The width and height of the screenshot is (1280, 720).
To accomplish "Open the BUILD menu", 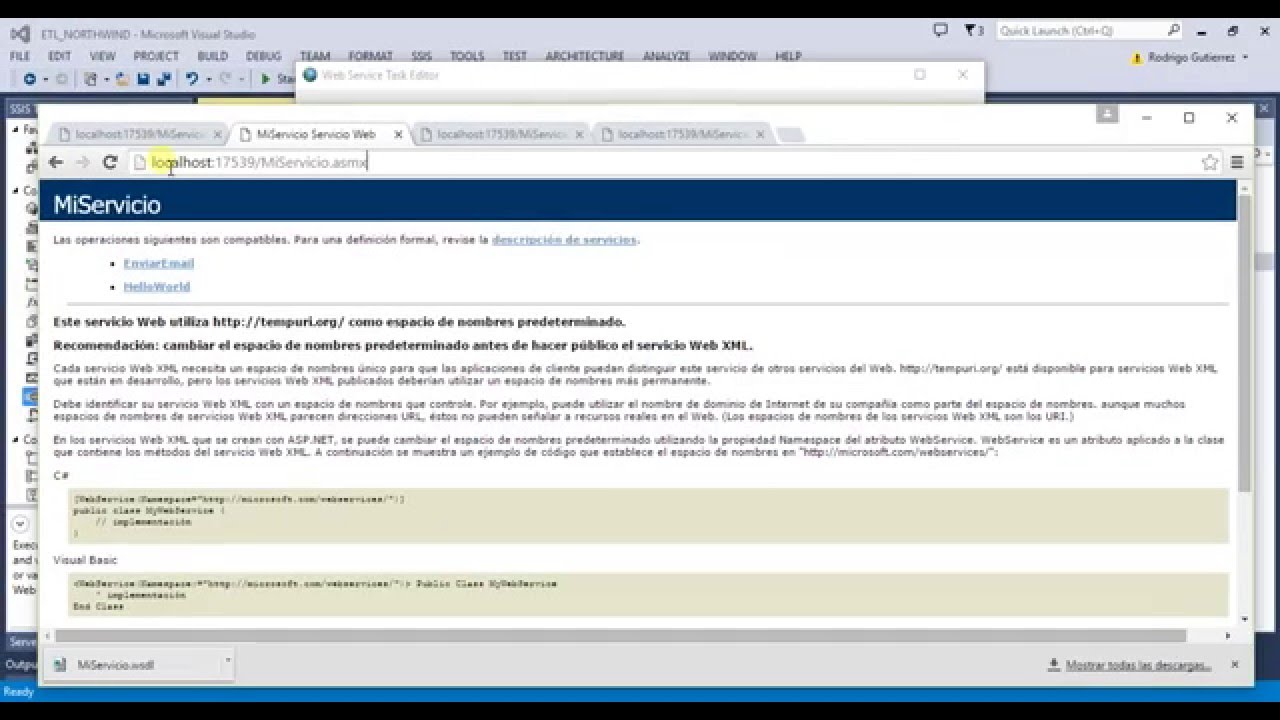I will (213, 56).
